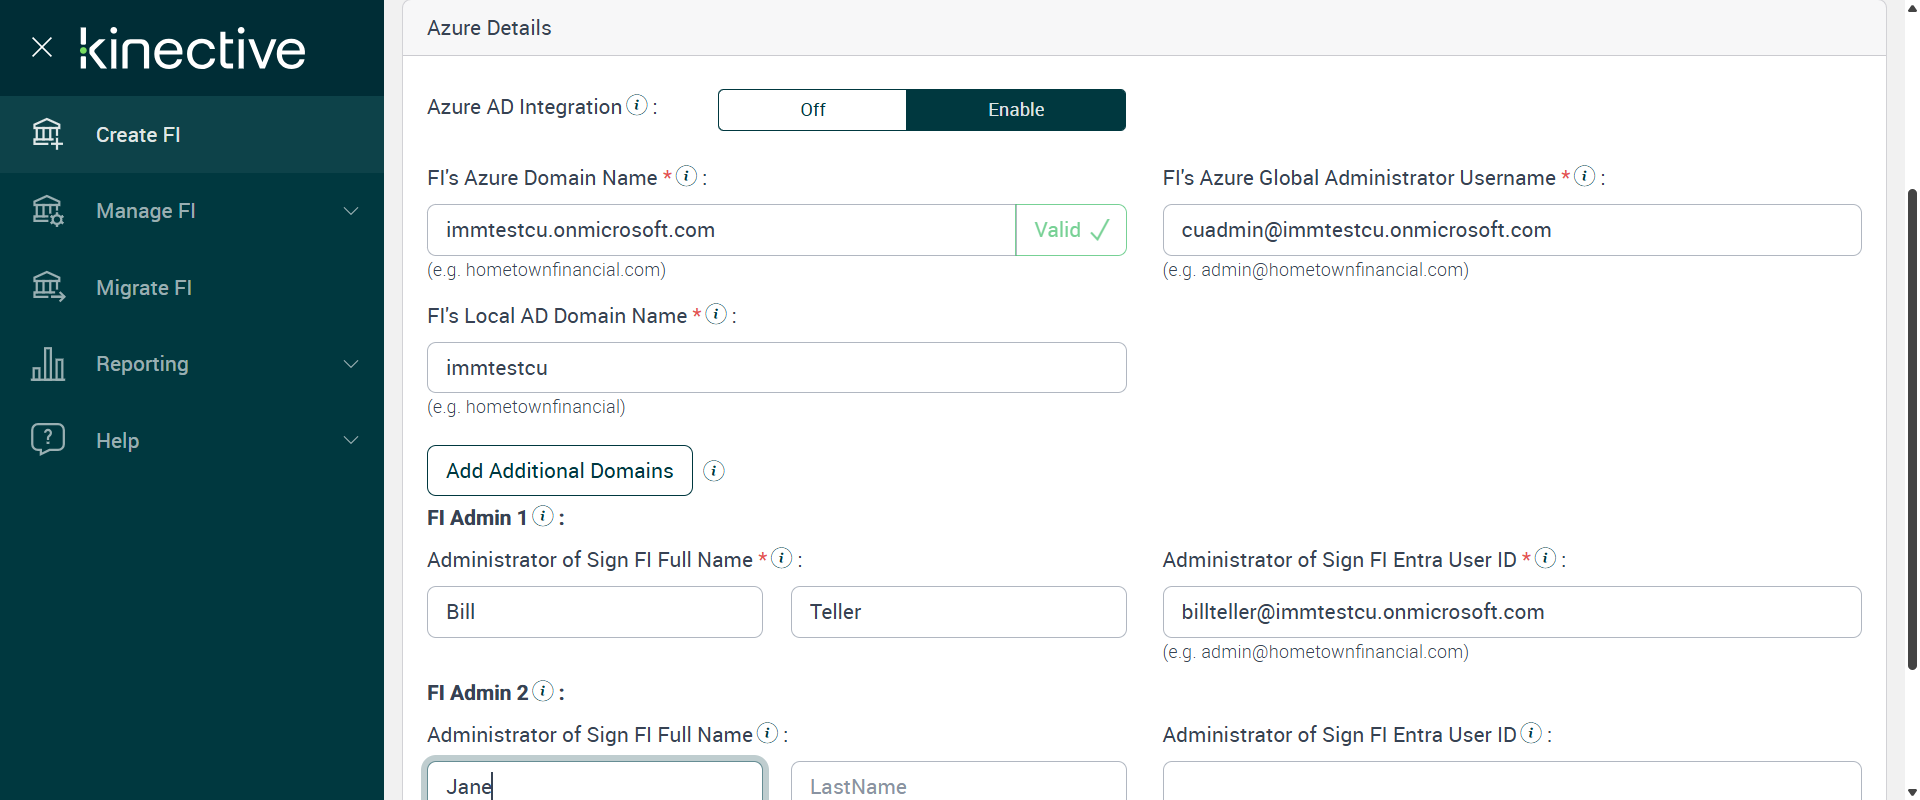
Task: Select Create FI in the sidebar
Action: [138, 135]
